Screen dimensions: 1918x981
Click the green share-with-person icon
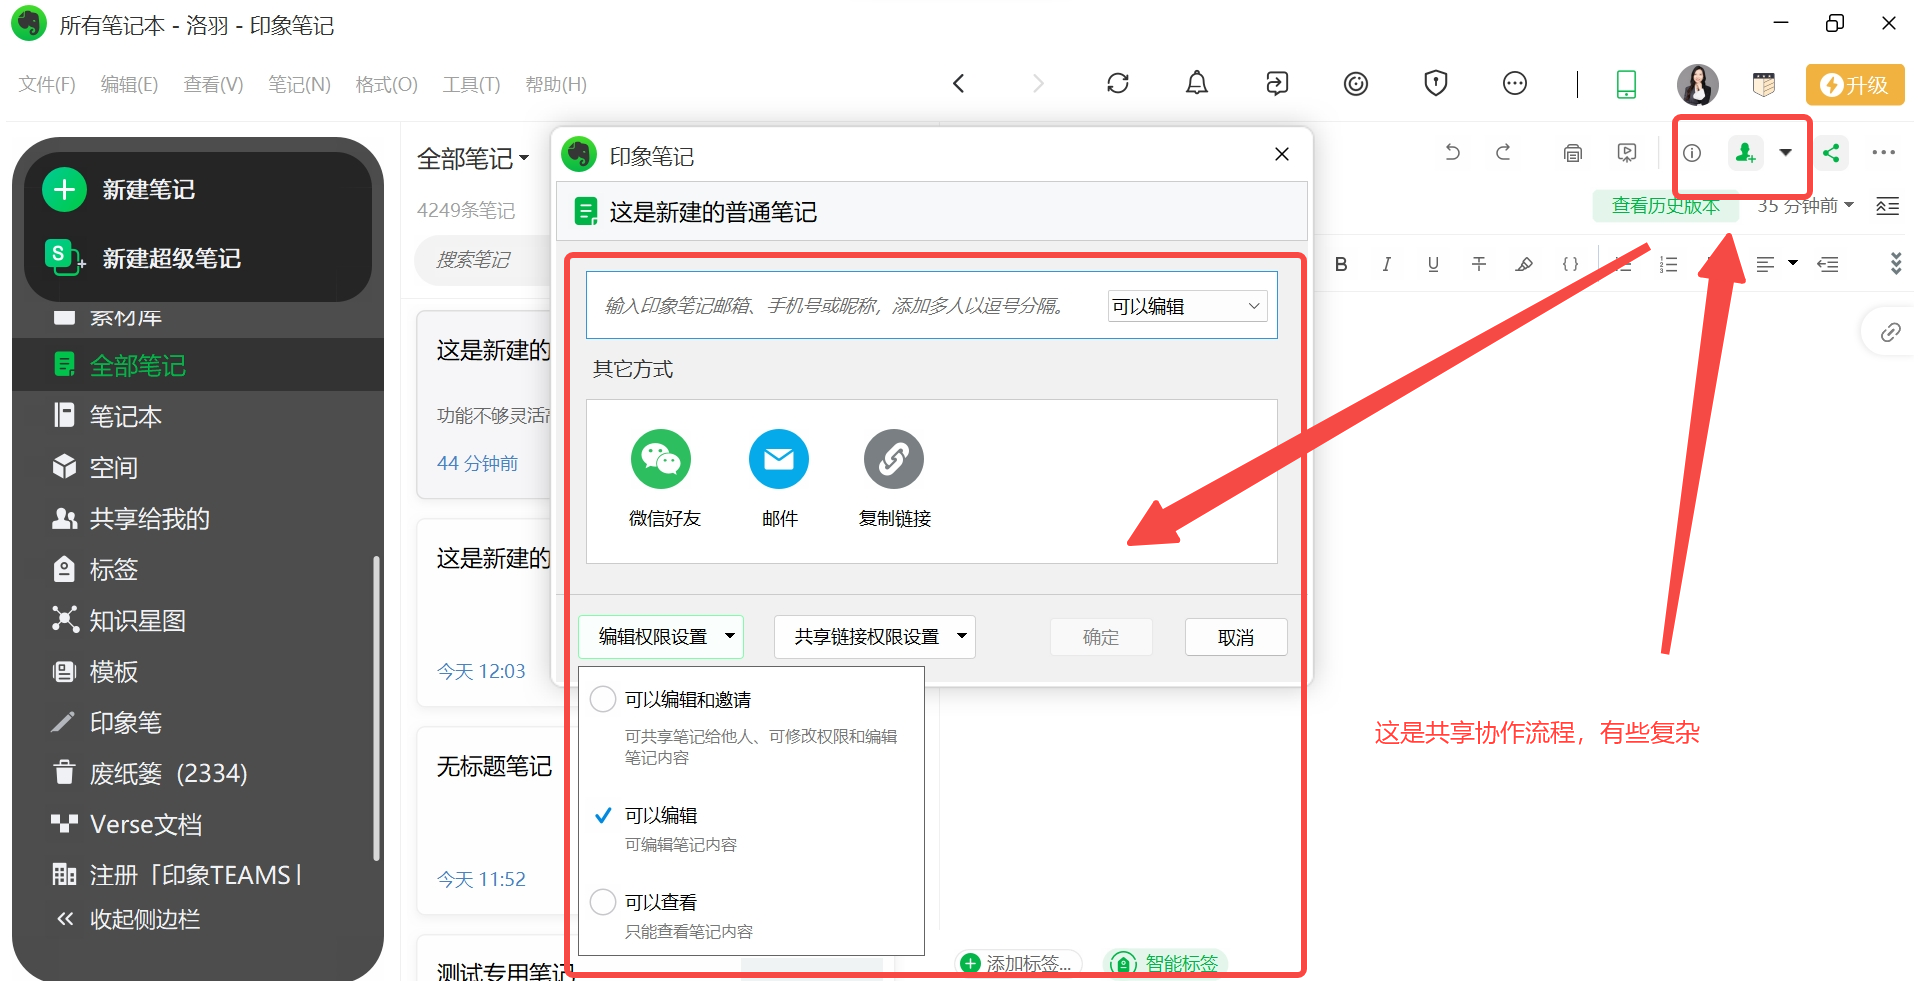[1746, 153]
